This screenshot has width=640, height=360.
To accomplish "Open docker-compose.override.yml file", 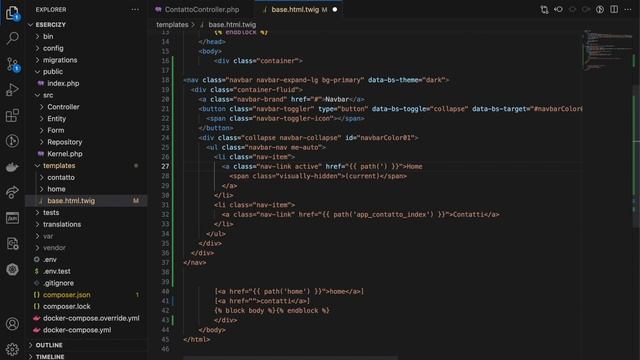I will (91, 318).
